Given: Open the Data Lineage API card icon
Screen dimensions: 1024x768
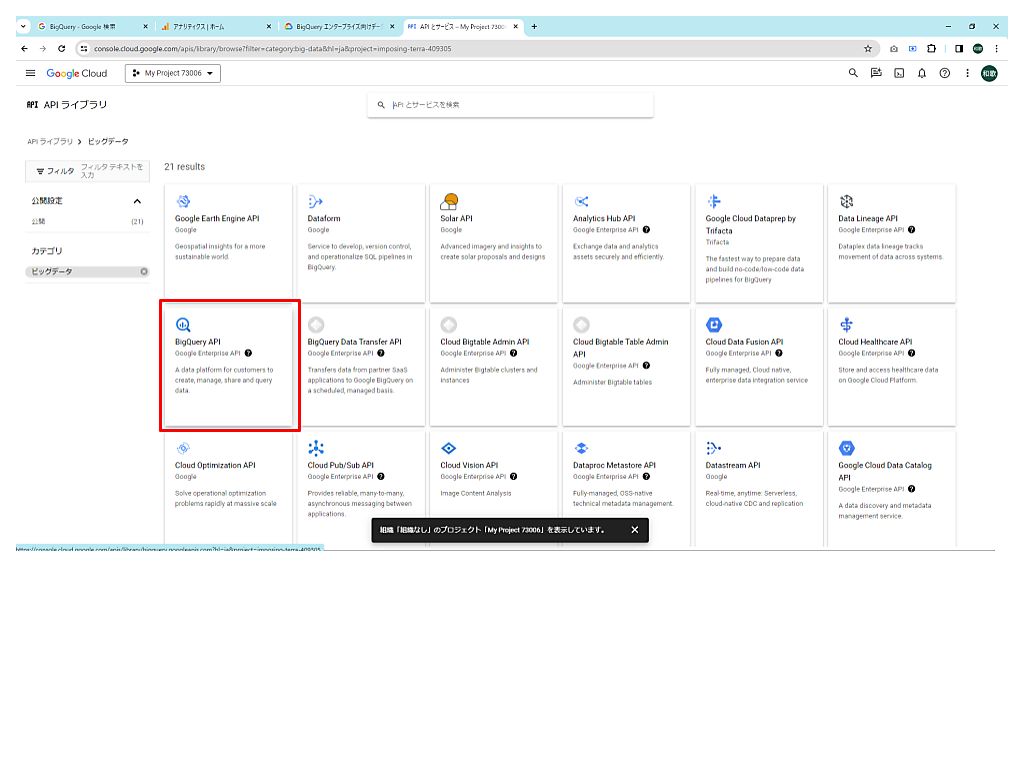Looking at the screenshot, I should (x=846, y=201).
